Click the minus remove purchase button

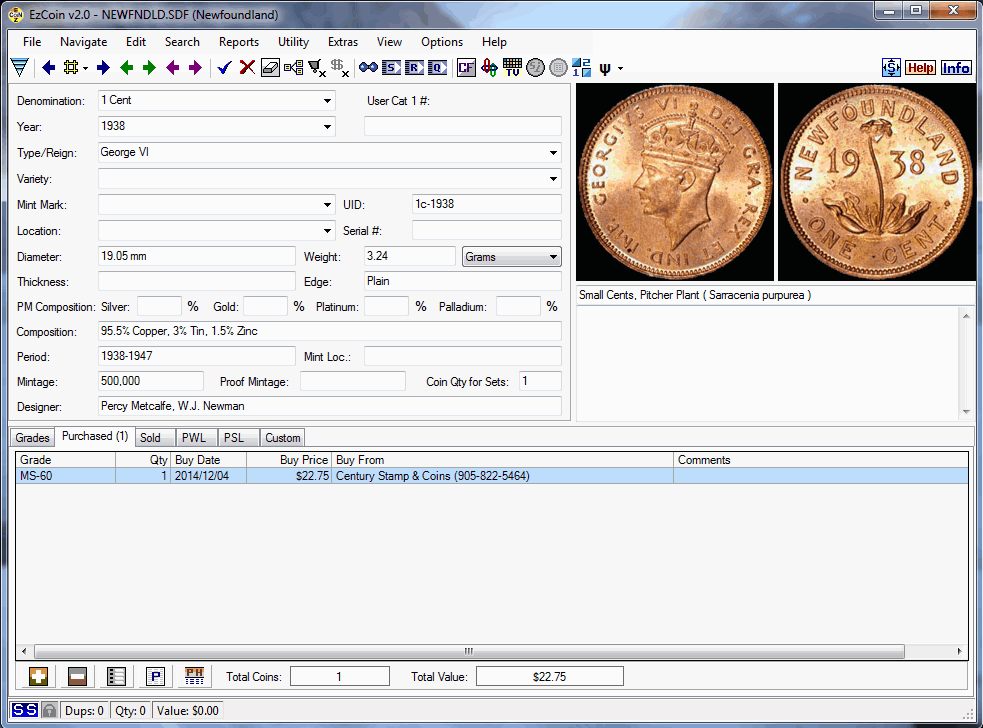coord(77,677)
